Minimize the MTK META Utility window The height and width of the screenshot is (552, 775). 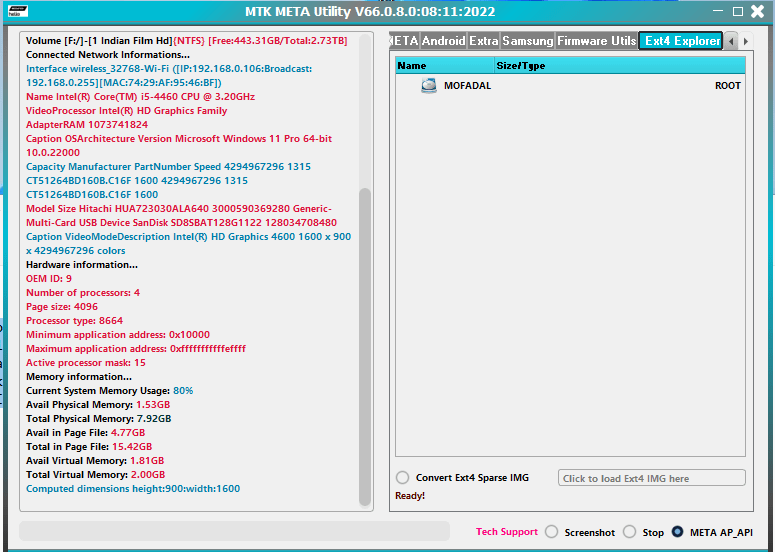718,11
